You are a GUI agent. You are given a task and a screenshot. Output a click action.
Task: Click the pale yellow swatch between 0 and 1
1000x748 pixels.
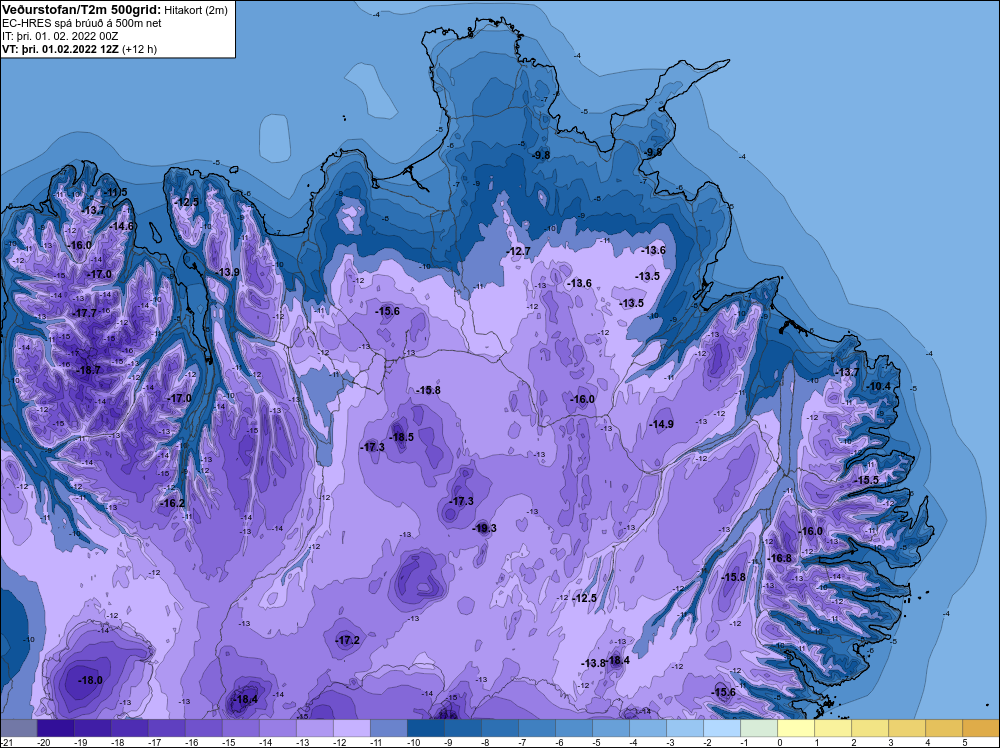[x=795, y=728]
